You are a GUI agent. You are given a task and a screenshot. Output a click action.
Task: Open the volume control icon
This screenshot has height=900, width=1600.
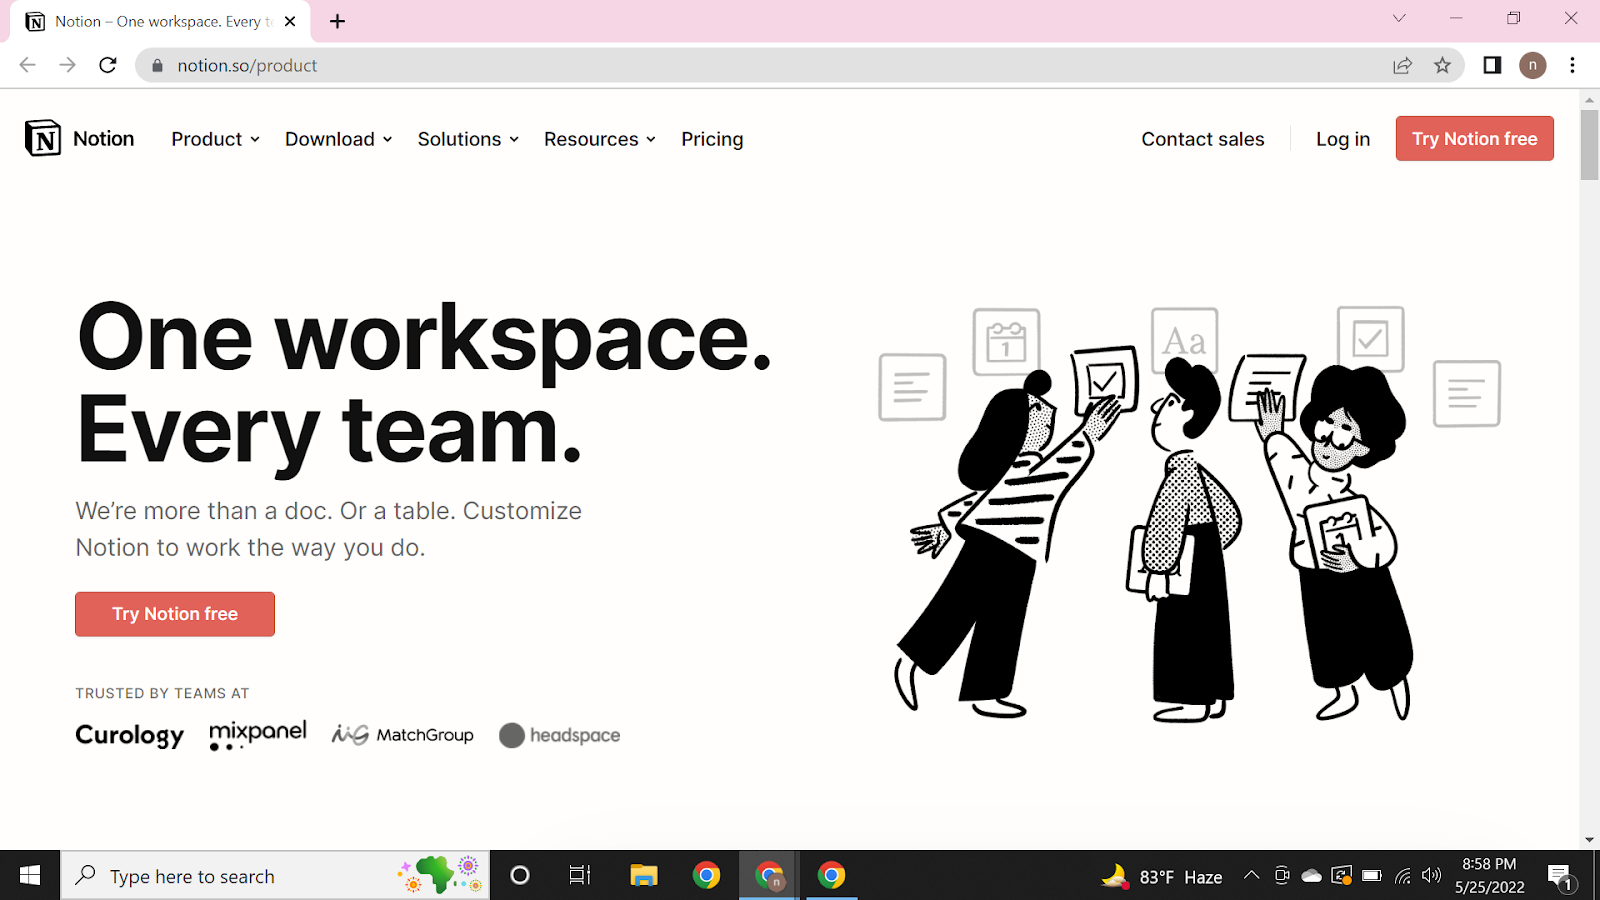[1432, 876]
